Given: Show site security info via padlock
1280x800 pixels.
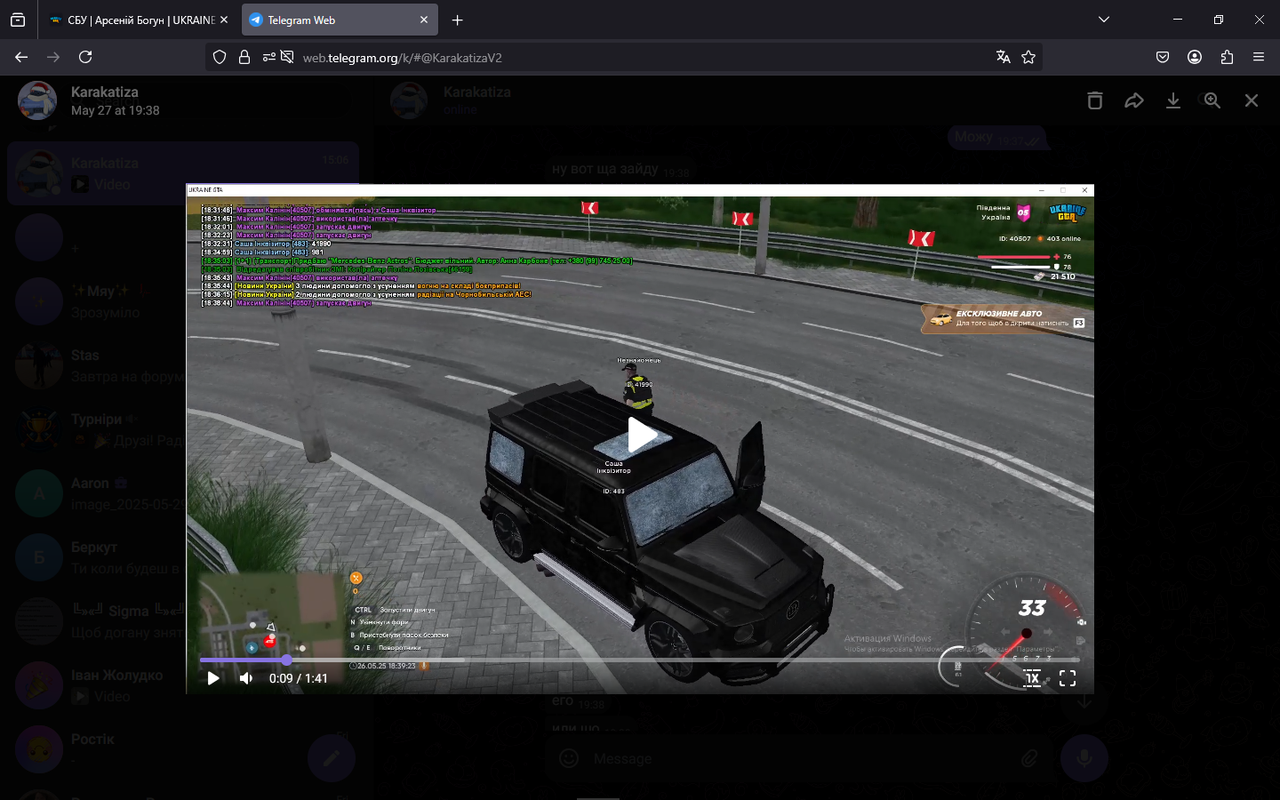Looking at the screenshot, I should 244,57.
